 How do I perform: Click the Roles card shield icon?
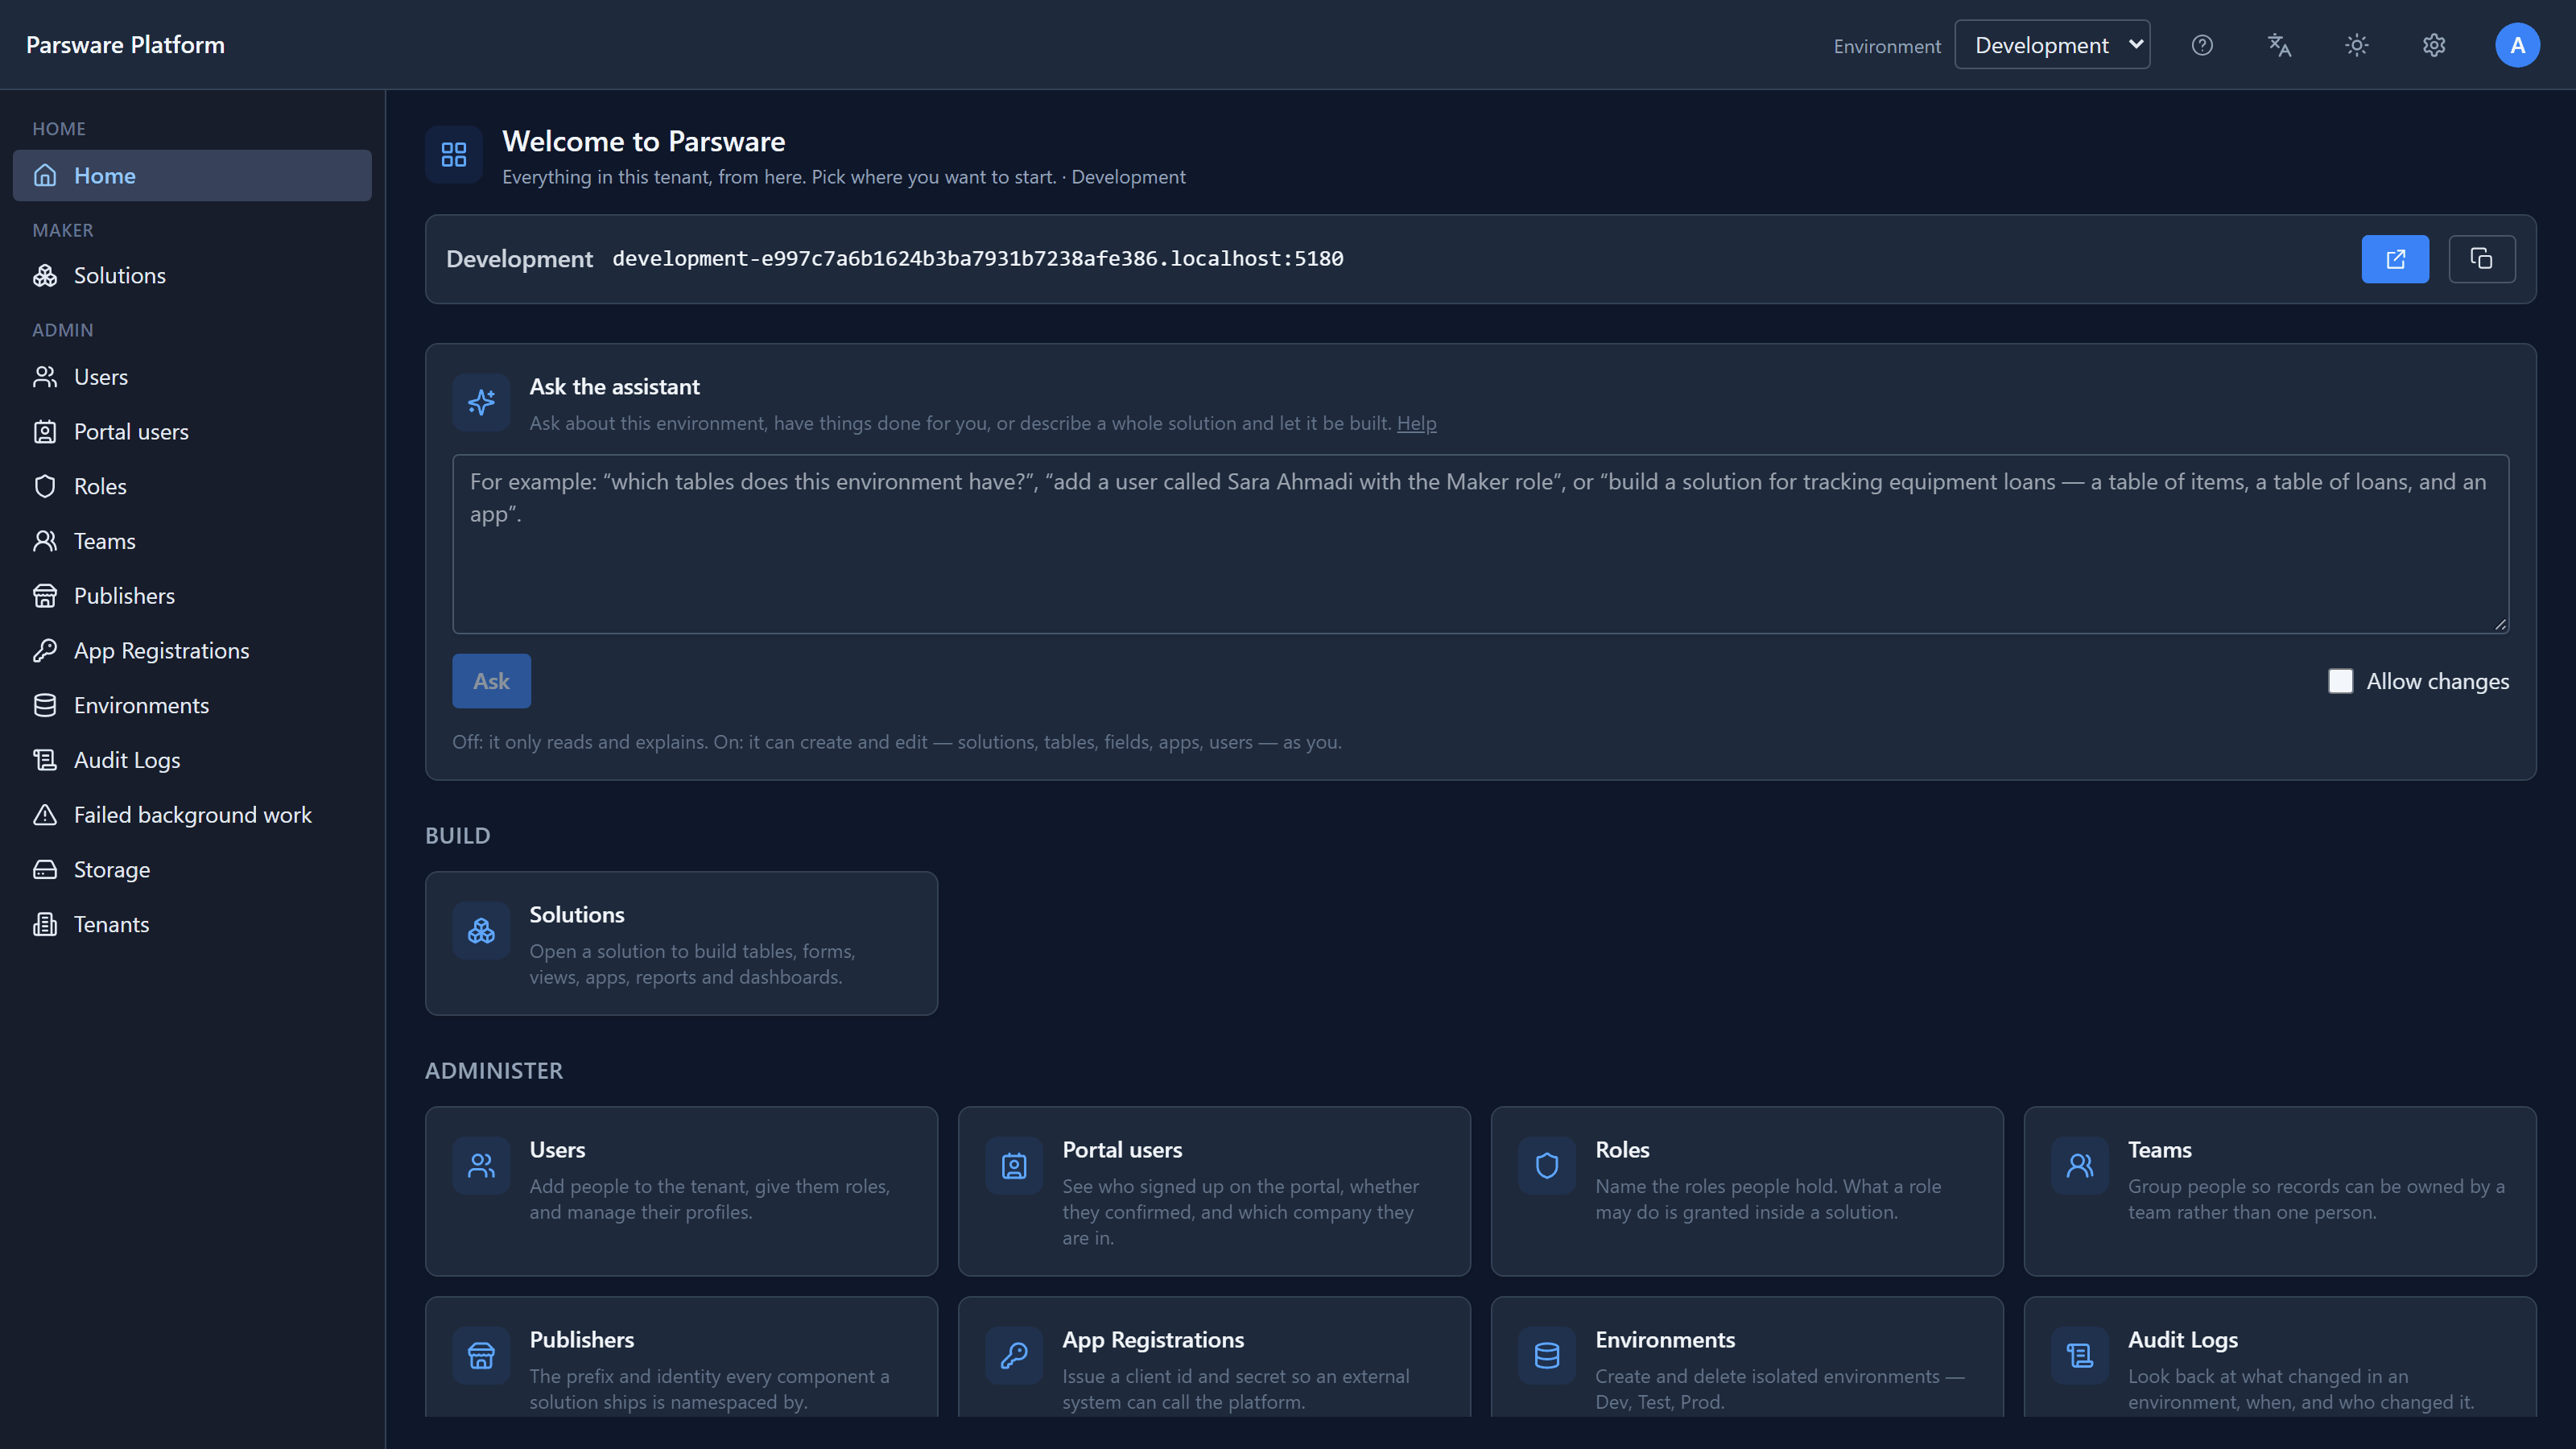click(1547, 1165)
